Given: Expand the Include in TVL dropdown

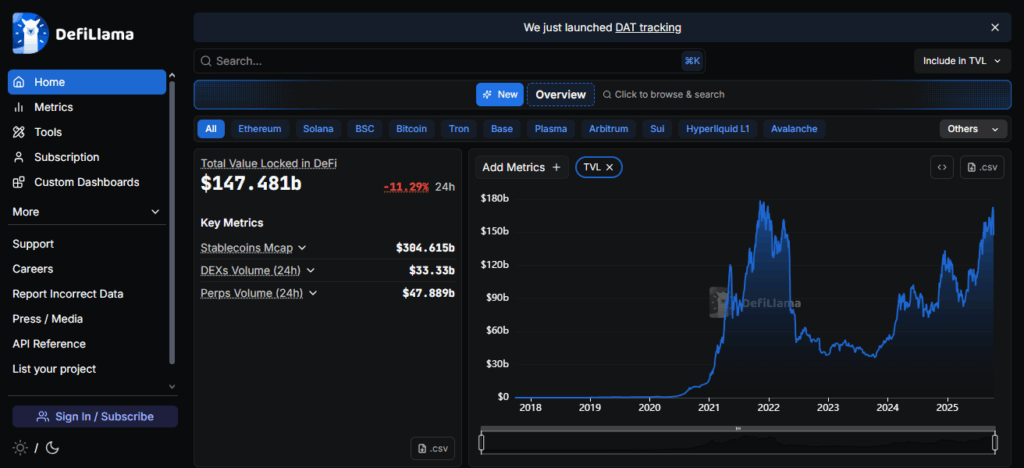Looking at the screenshot, I should pyautogui.click(x=961, y=61).
